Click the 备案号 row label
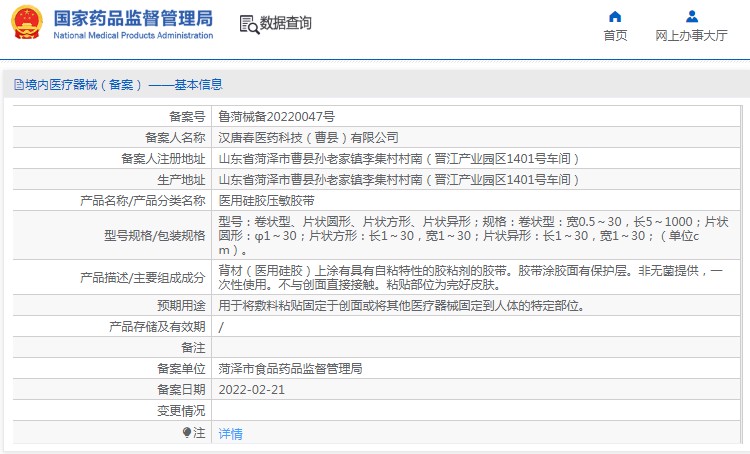This screenshot has width=750, height=454. click(x=187, y=117)
